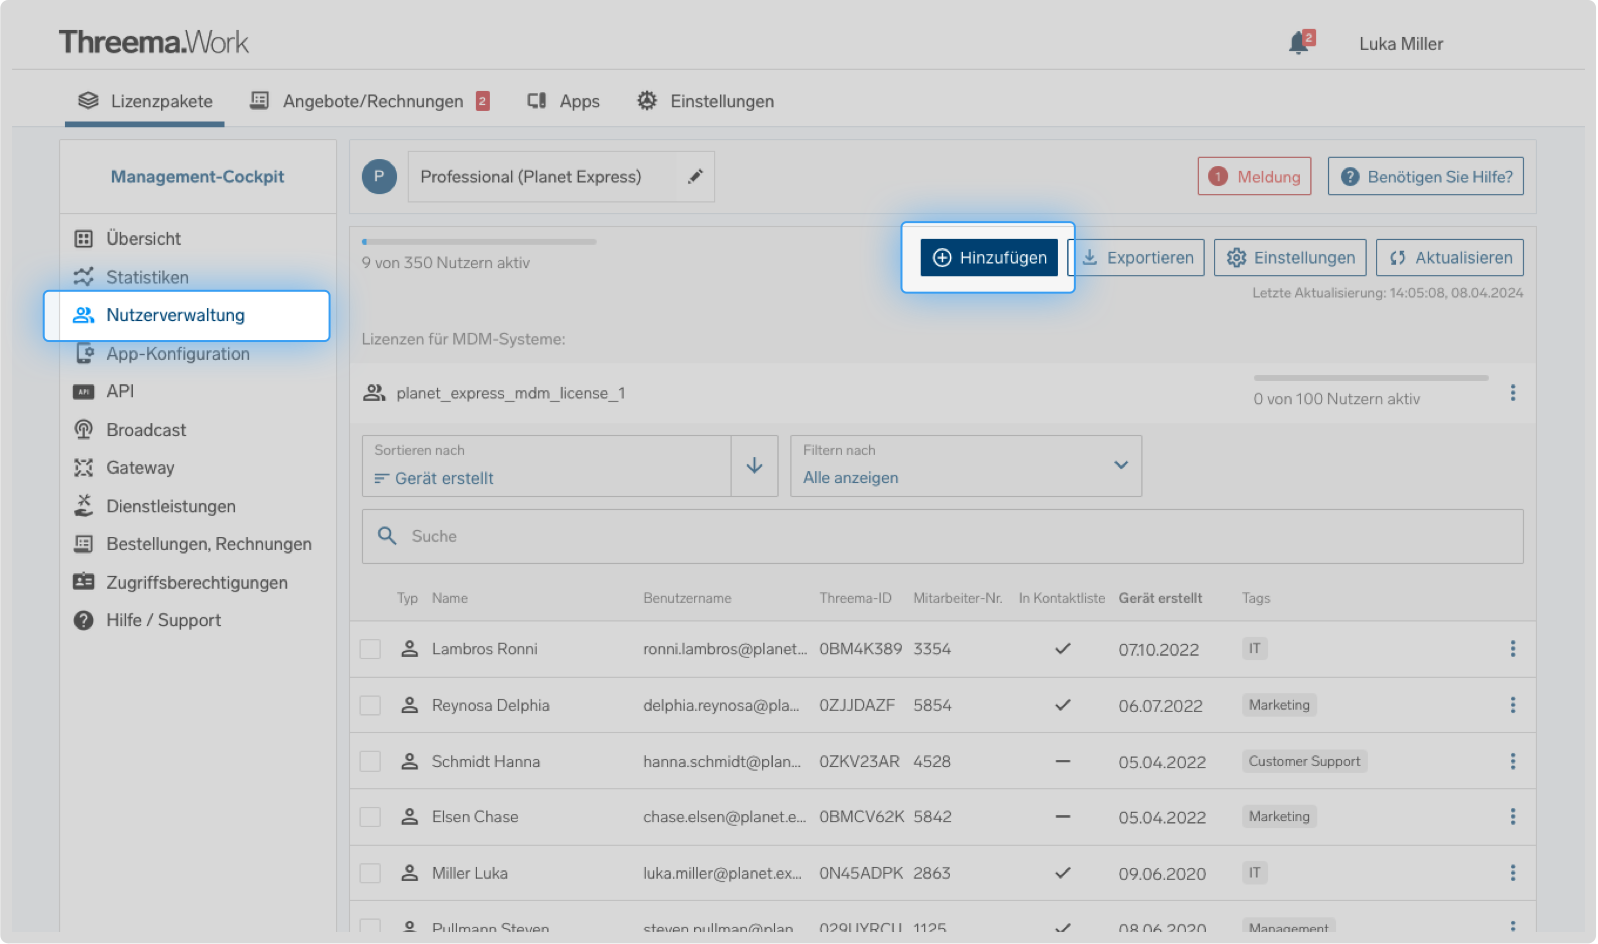
Task: Open Bestellungen, Rechnungen in sidebar
Action: click(193, 544)
